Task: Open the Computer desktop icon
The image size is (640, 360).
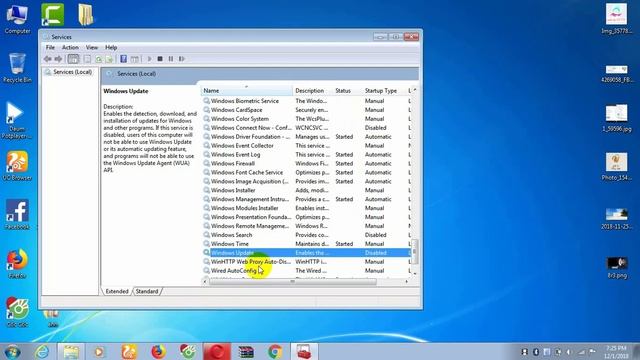Action: (x=17, y=19)
